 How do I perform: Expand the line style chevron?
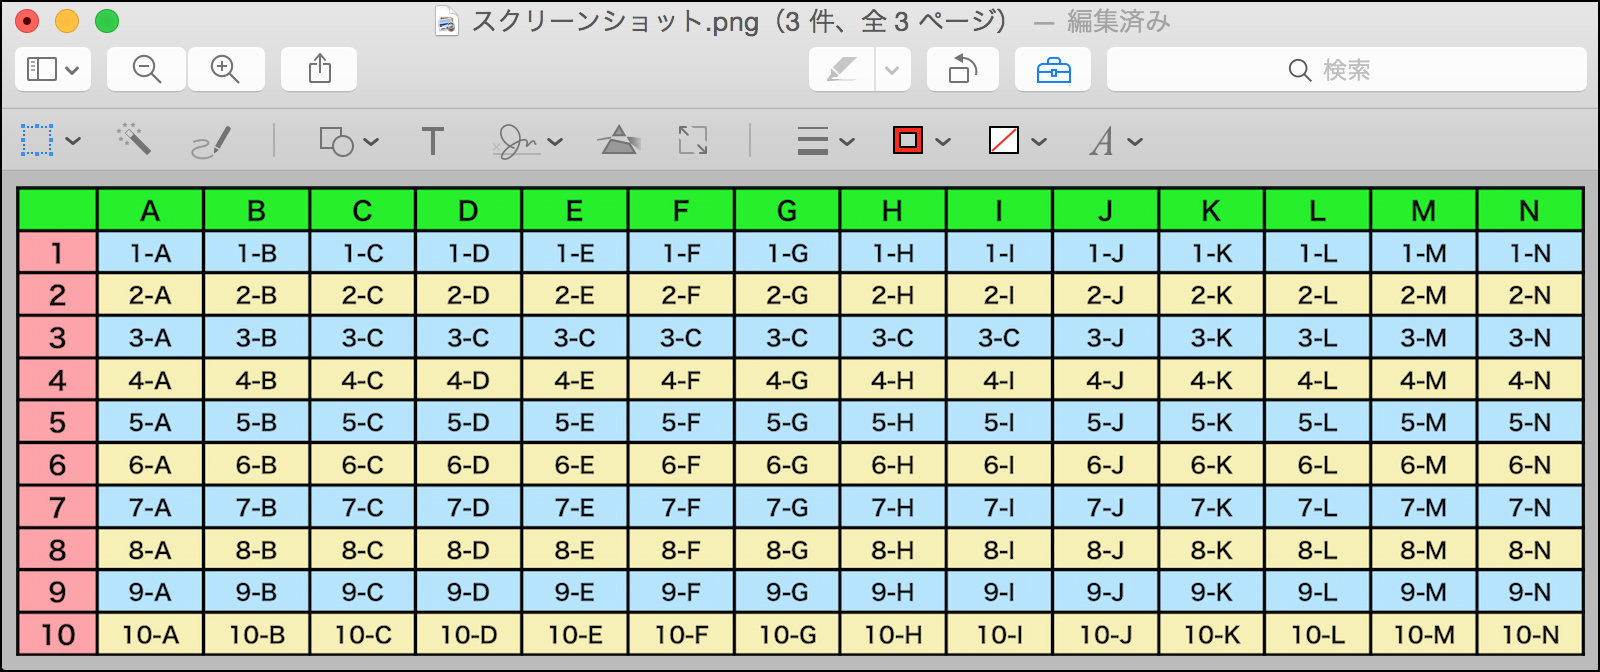click(x=847, y=142)
